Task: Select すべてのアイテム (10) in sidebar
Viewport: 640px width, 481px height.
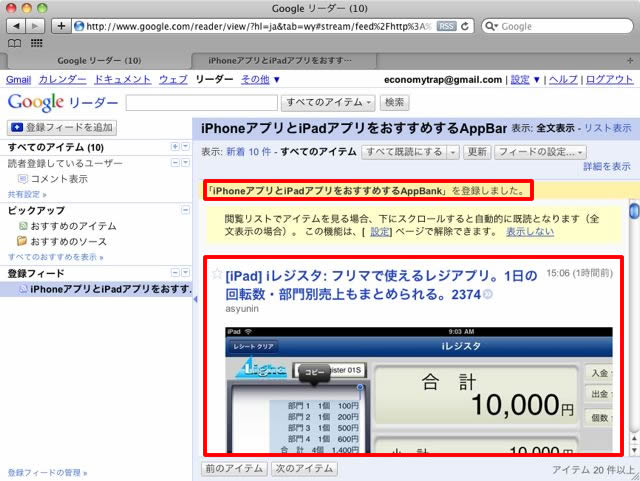Action: pos(56,147)
